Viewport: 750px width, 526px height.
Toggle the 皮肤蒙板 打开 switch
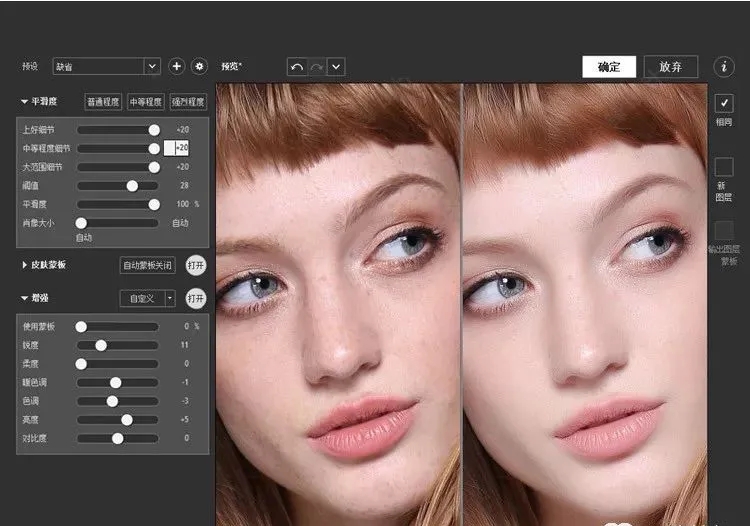coord(196,265)
